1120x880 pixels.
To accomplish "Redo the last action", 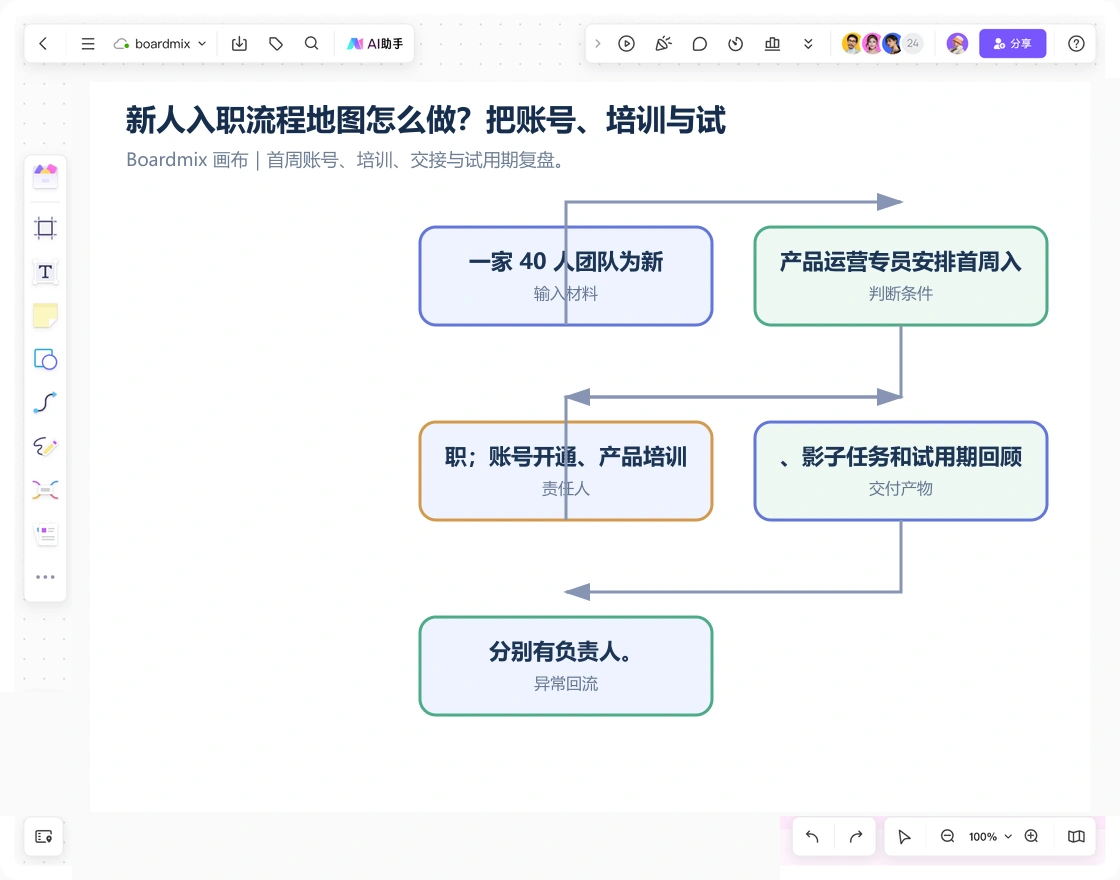I will (856, 836).
